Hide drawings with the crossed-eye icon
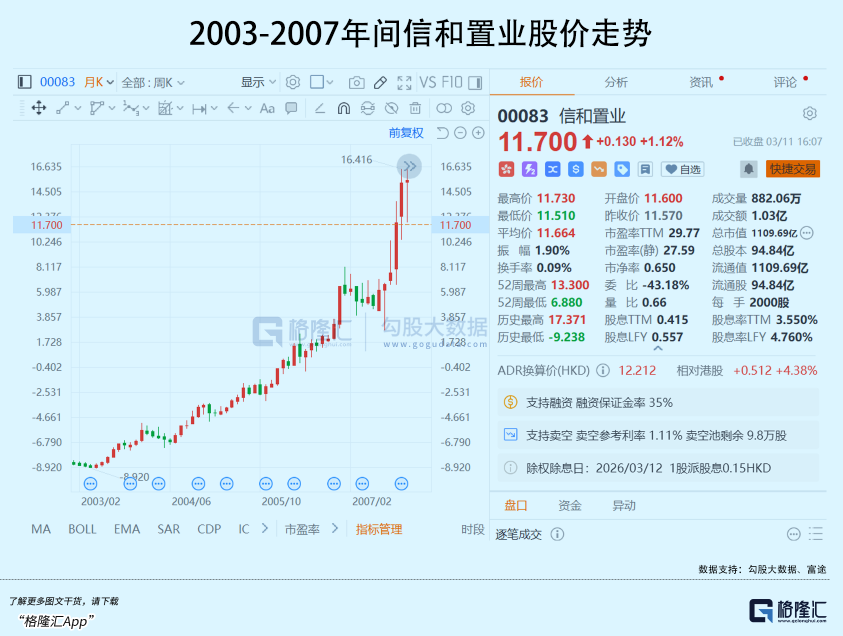Viewport: 843px width, 636px height. 391,108
